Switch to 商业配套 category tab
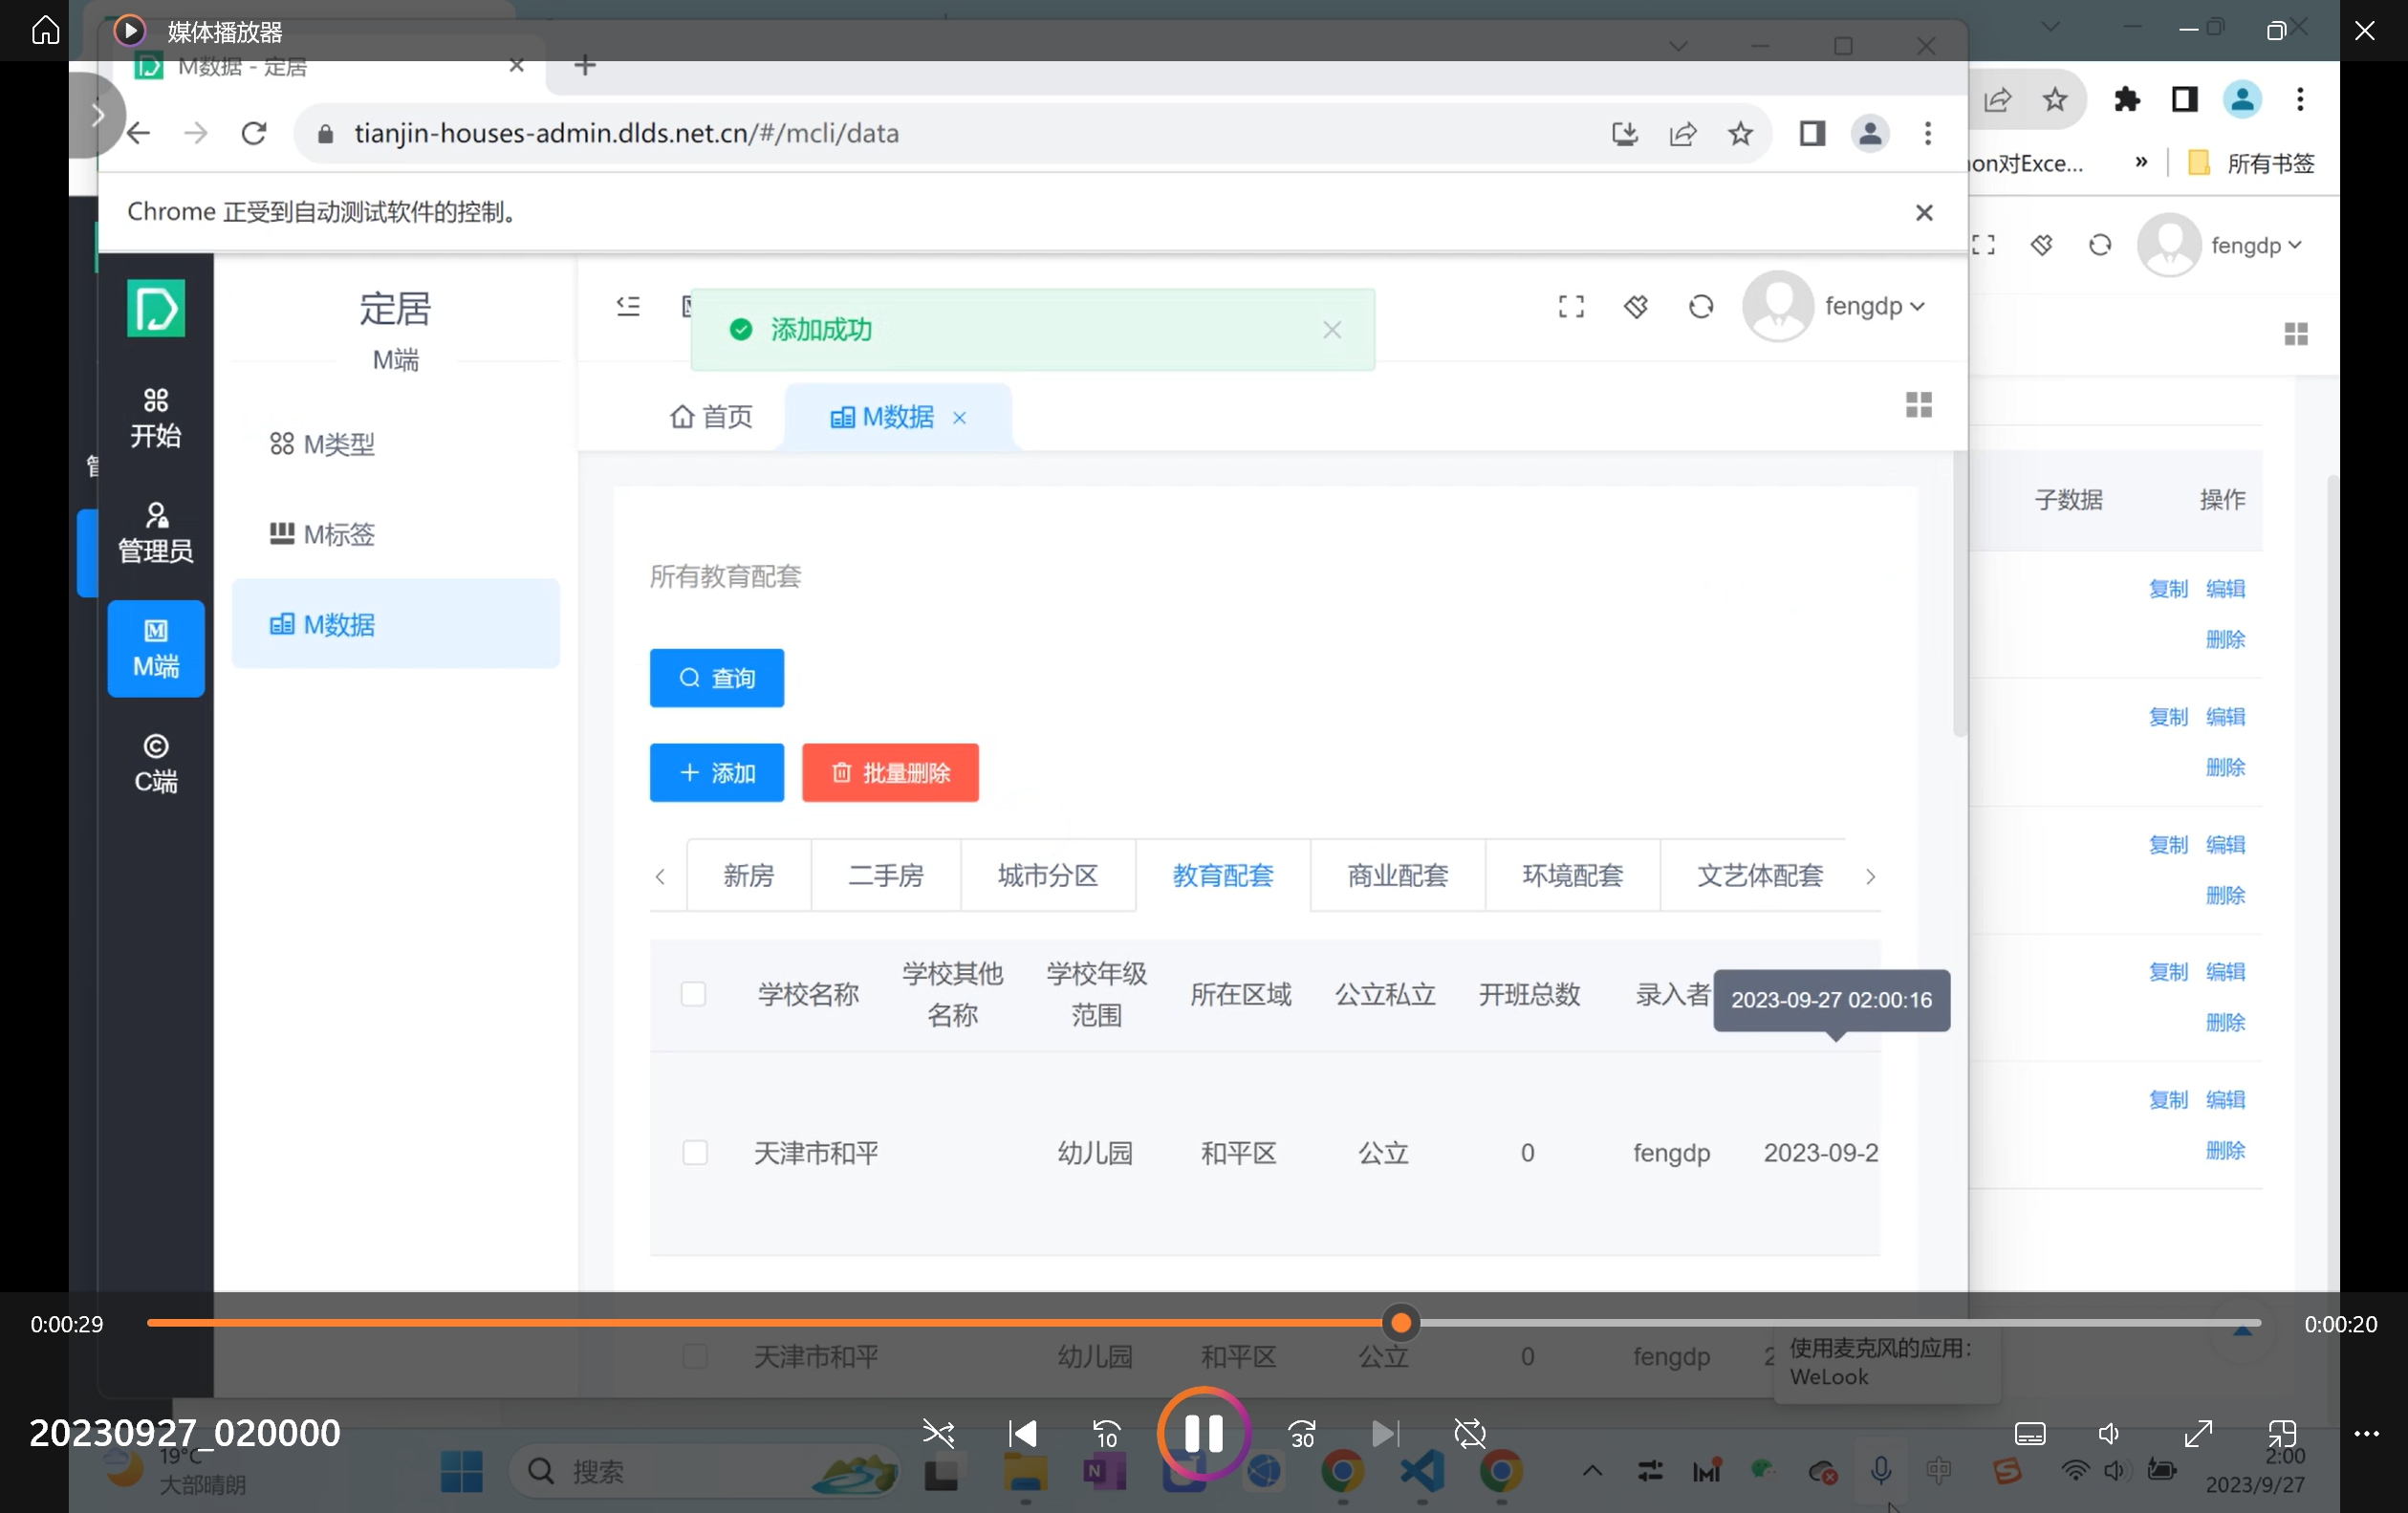Image resolution: width=2408 pixels, height=1513 pixels. [x=1398, y=876]
